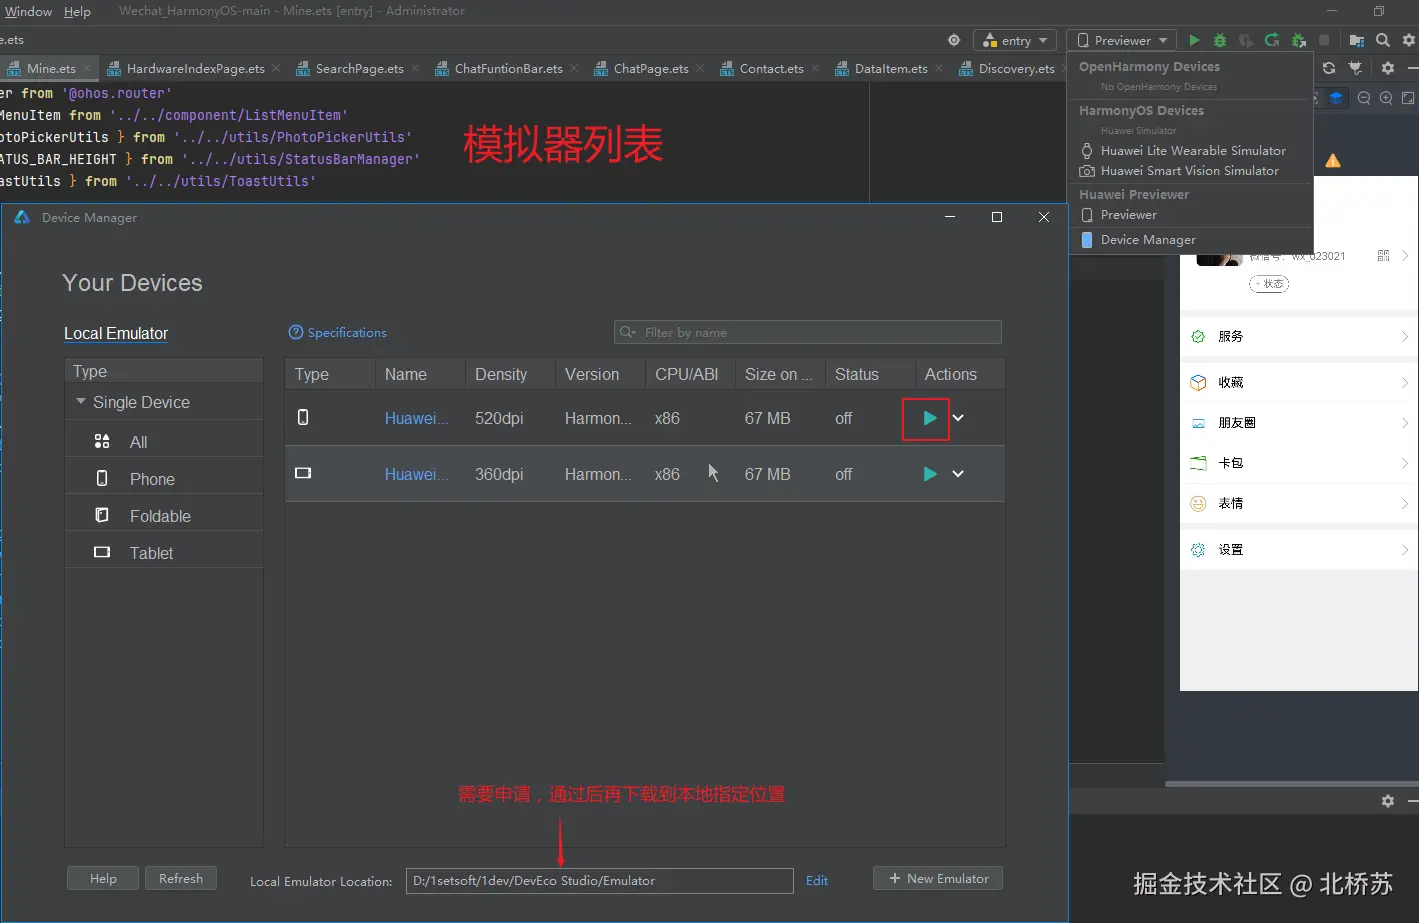This screenshot has width=1419, height=923.
Task: Open the Specifications help link
Action: (346, 332)
